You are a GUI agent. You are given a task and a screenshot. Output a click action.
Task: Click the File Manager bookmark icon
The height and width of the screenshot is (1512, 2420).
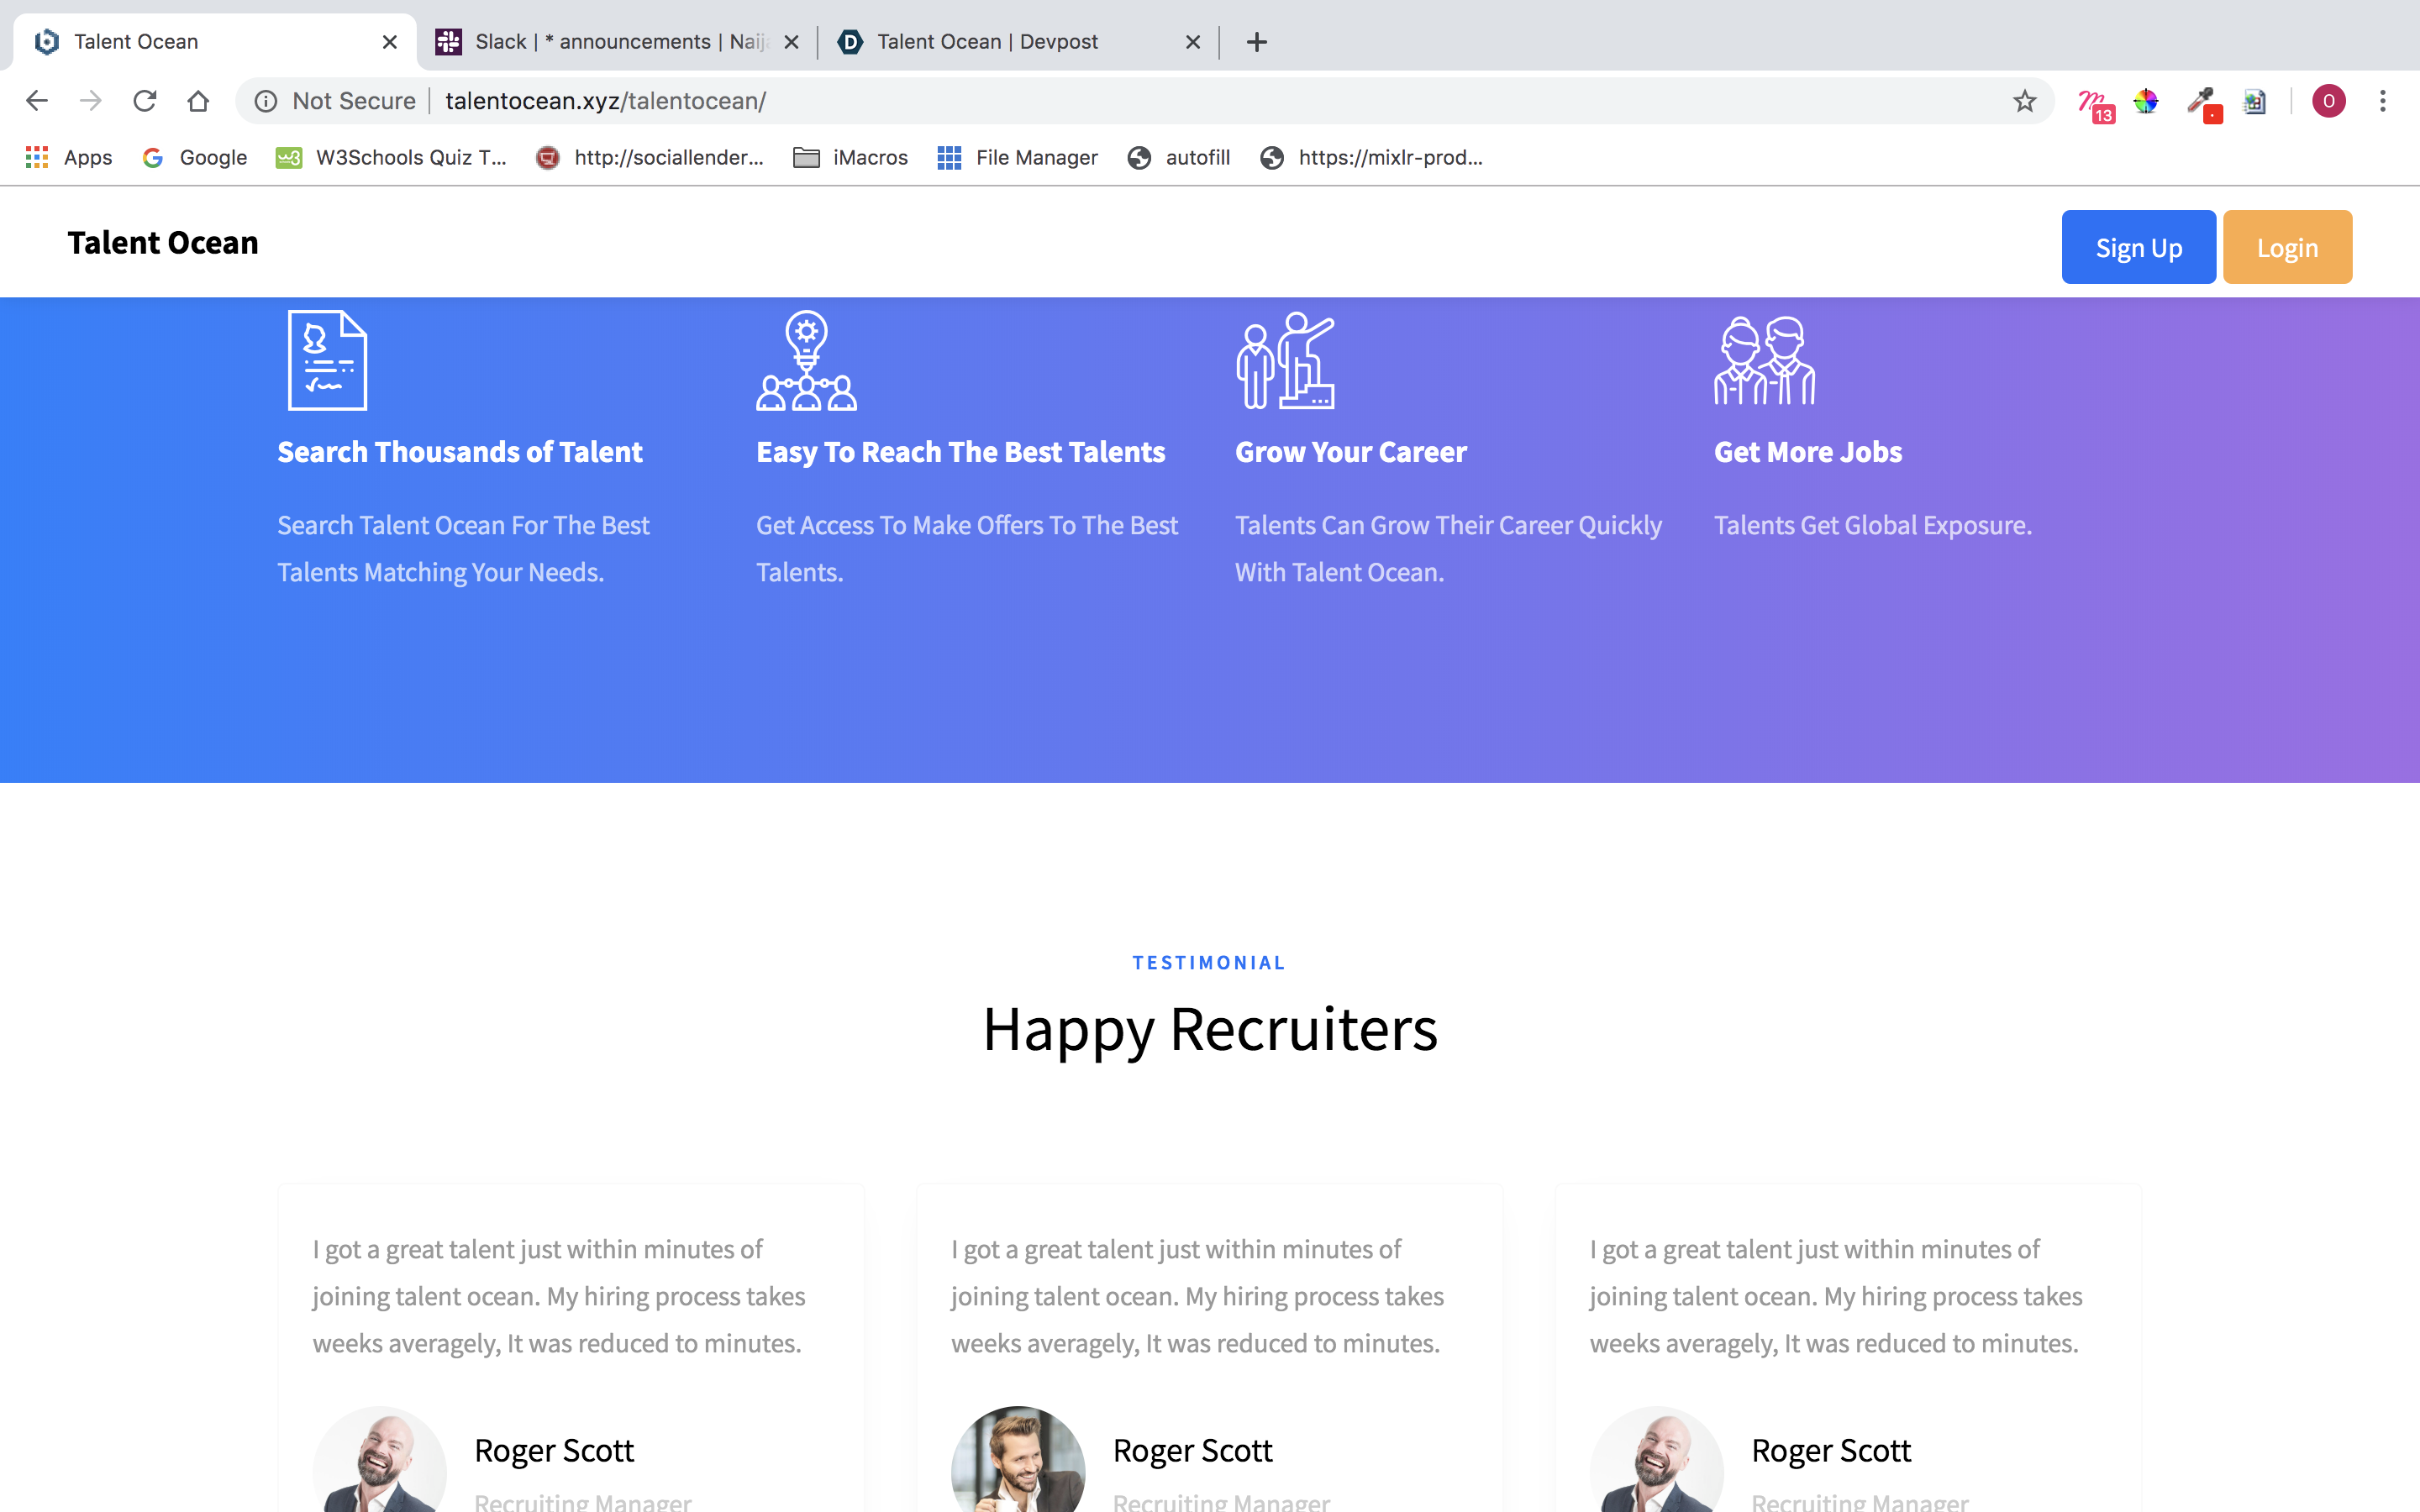(948, 157)
